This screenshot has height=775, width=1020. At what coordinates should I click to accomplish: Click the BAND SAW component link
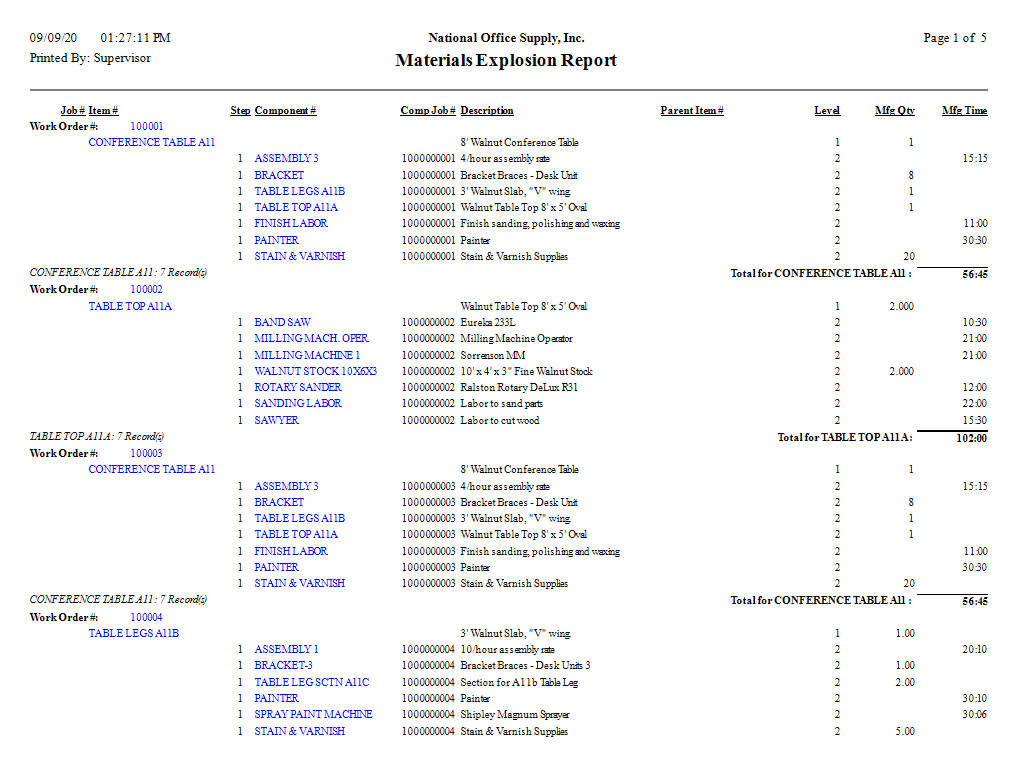coord(282,323)
